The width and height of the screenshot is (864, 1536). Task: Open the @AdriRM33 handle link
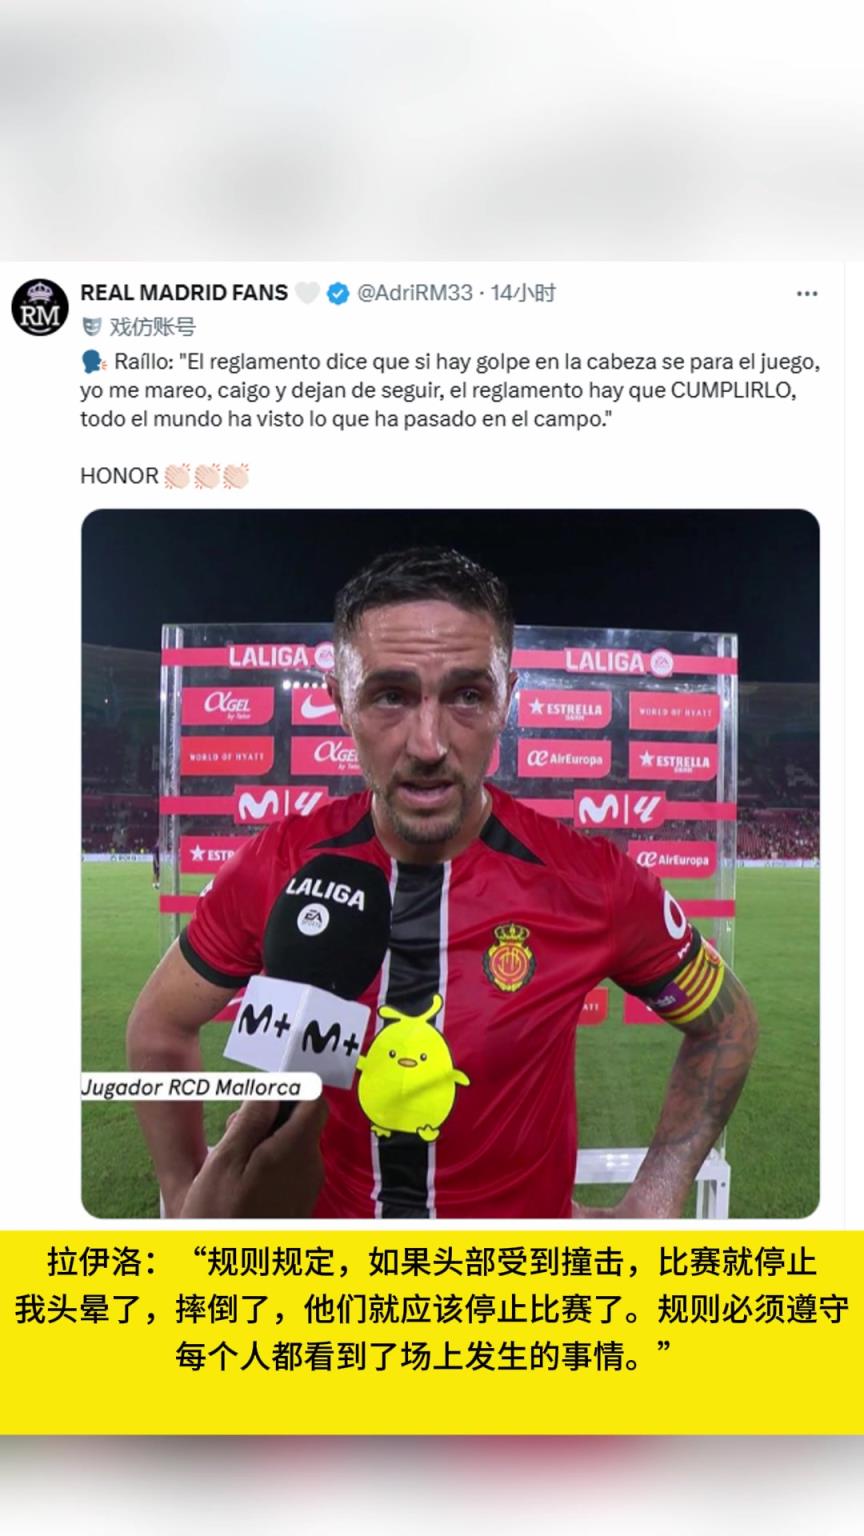coord(415,293)
